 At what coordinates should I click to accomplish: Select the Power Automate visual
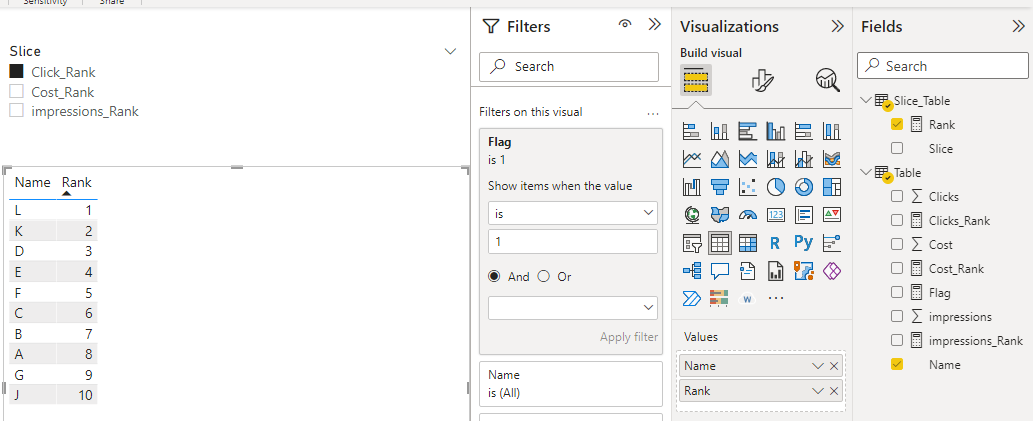tap(692, 298)
